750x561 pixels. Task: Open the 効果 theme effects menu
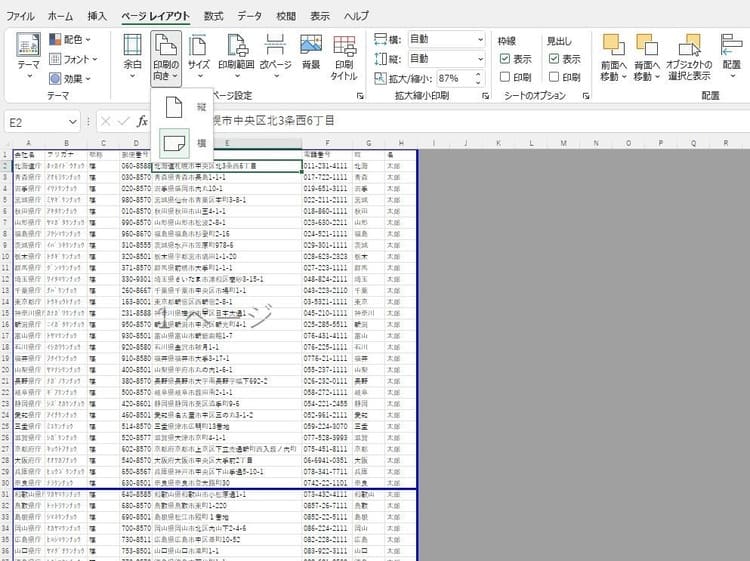pyautogui.click(x=70, y=78)
